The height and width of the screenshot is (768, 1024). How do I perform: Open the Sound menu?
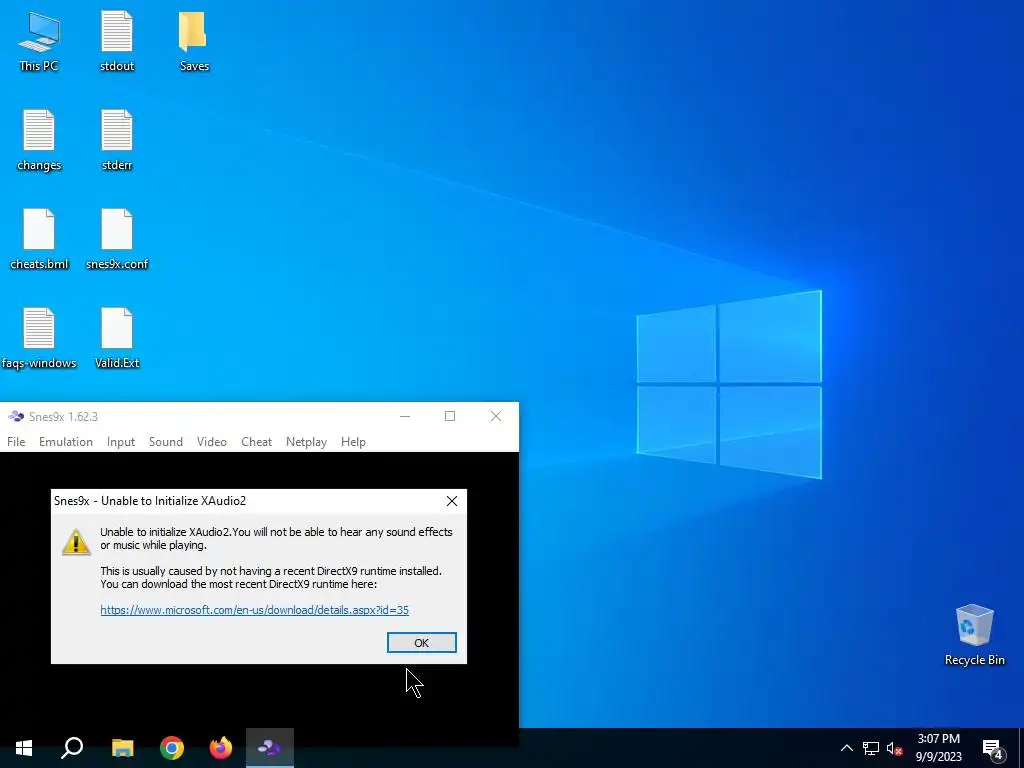166,442
